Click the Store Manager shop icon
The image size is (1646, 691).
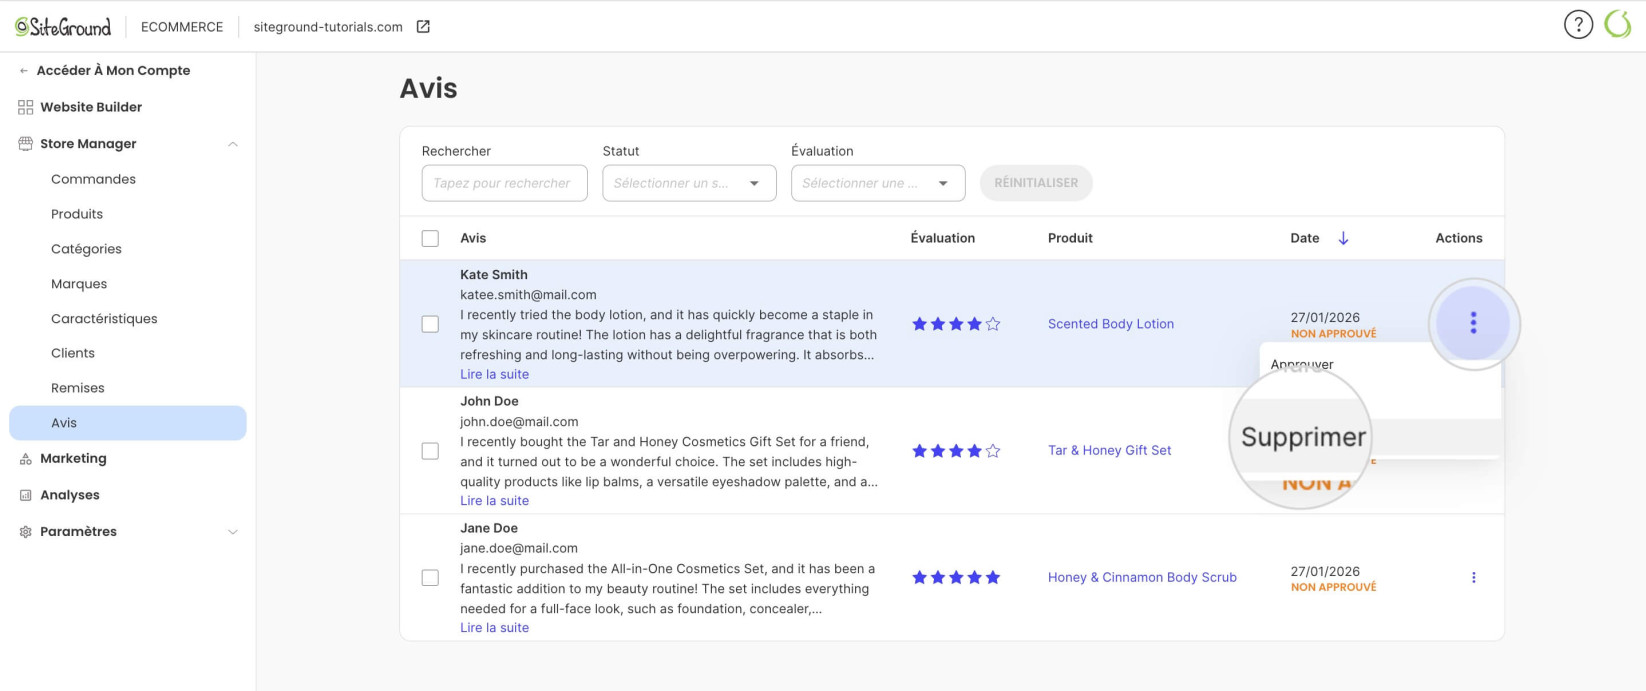point(26,144)
